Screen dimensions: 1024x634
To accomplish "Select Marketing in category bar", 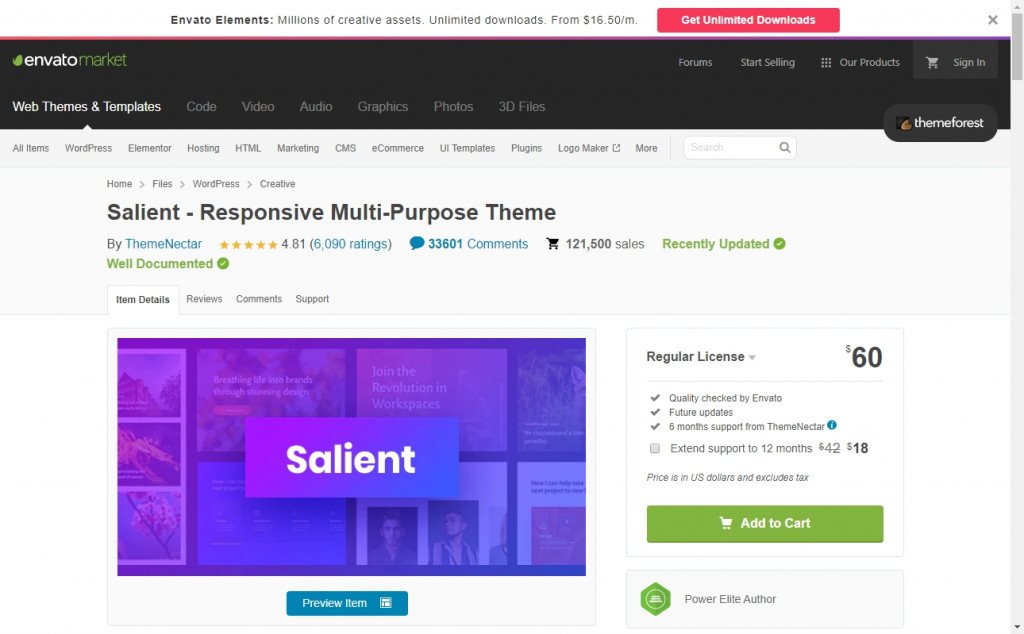I will pyautogui.click(x=298, y=148).
